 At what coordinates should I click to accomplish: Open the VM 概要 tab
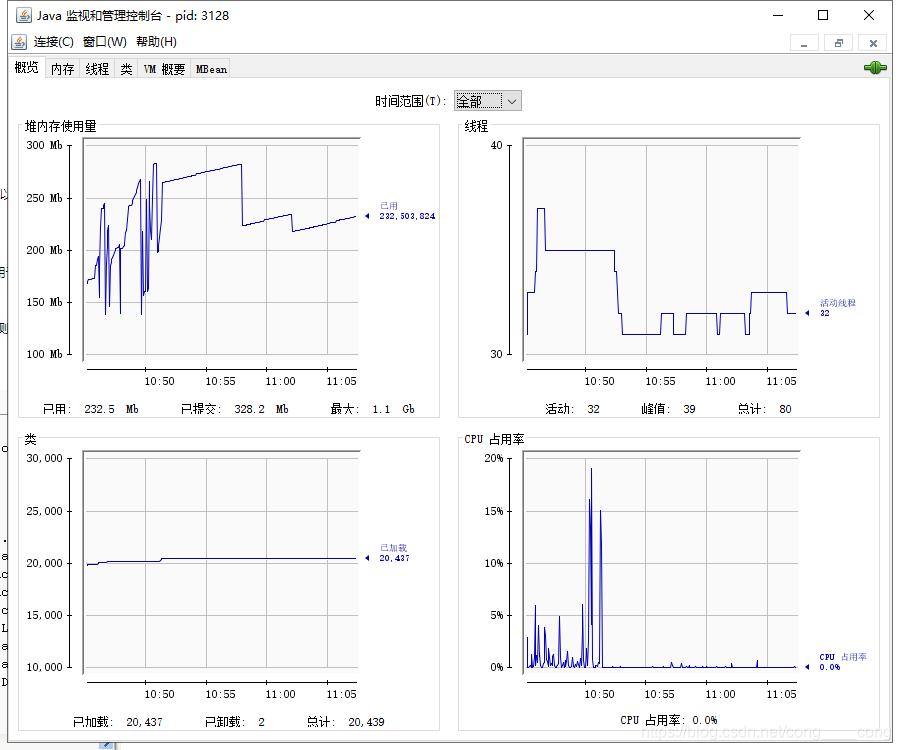164,69
